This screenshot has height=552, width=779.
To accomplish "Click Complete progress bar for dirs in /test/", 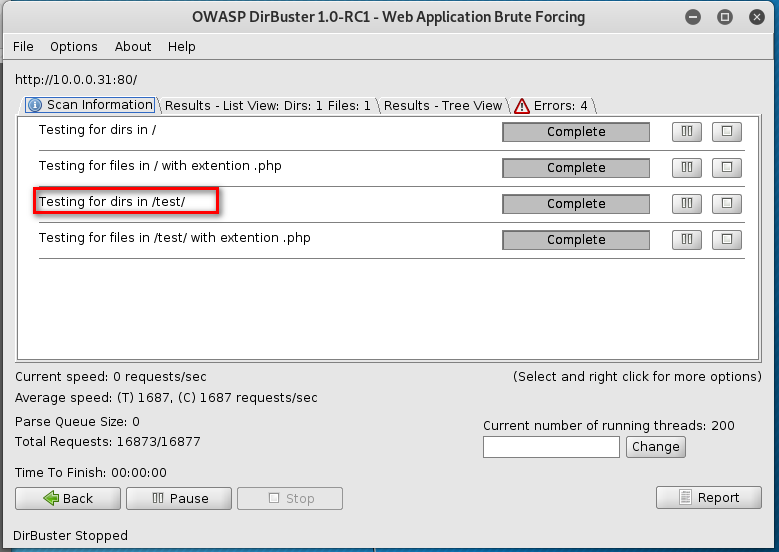I will (x=576, y=204).
